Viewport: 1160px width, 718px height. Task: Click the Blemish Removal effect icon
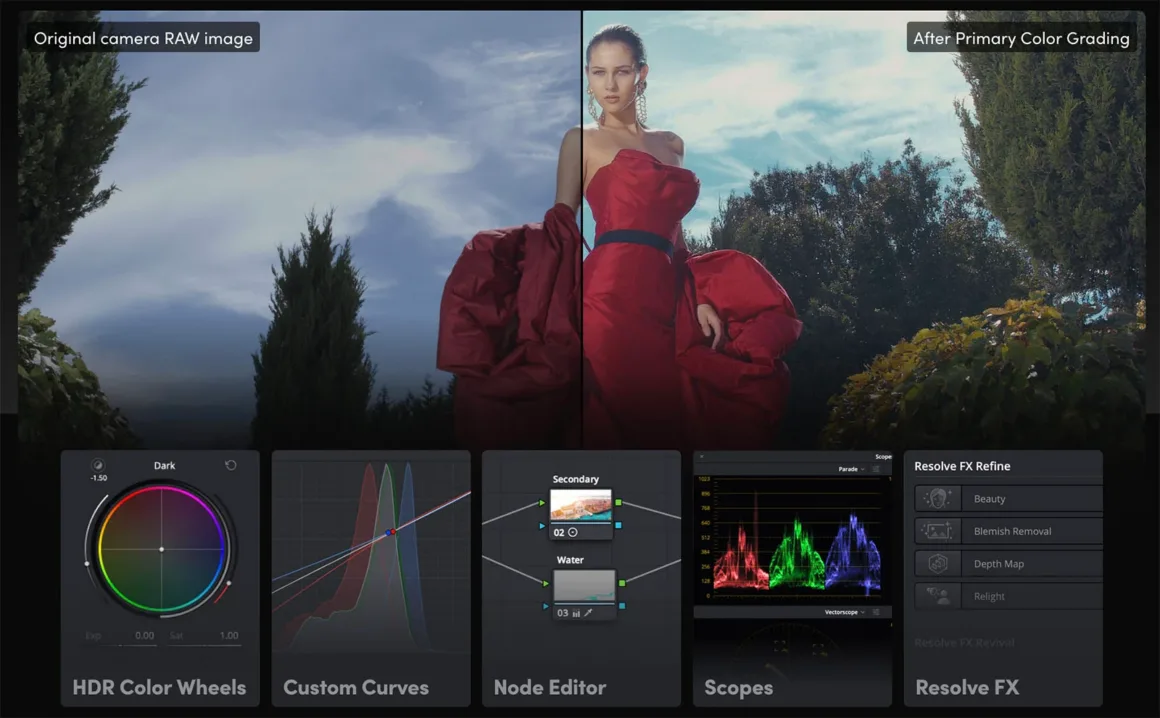938,531
